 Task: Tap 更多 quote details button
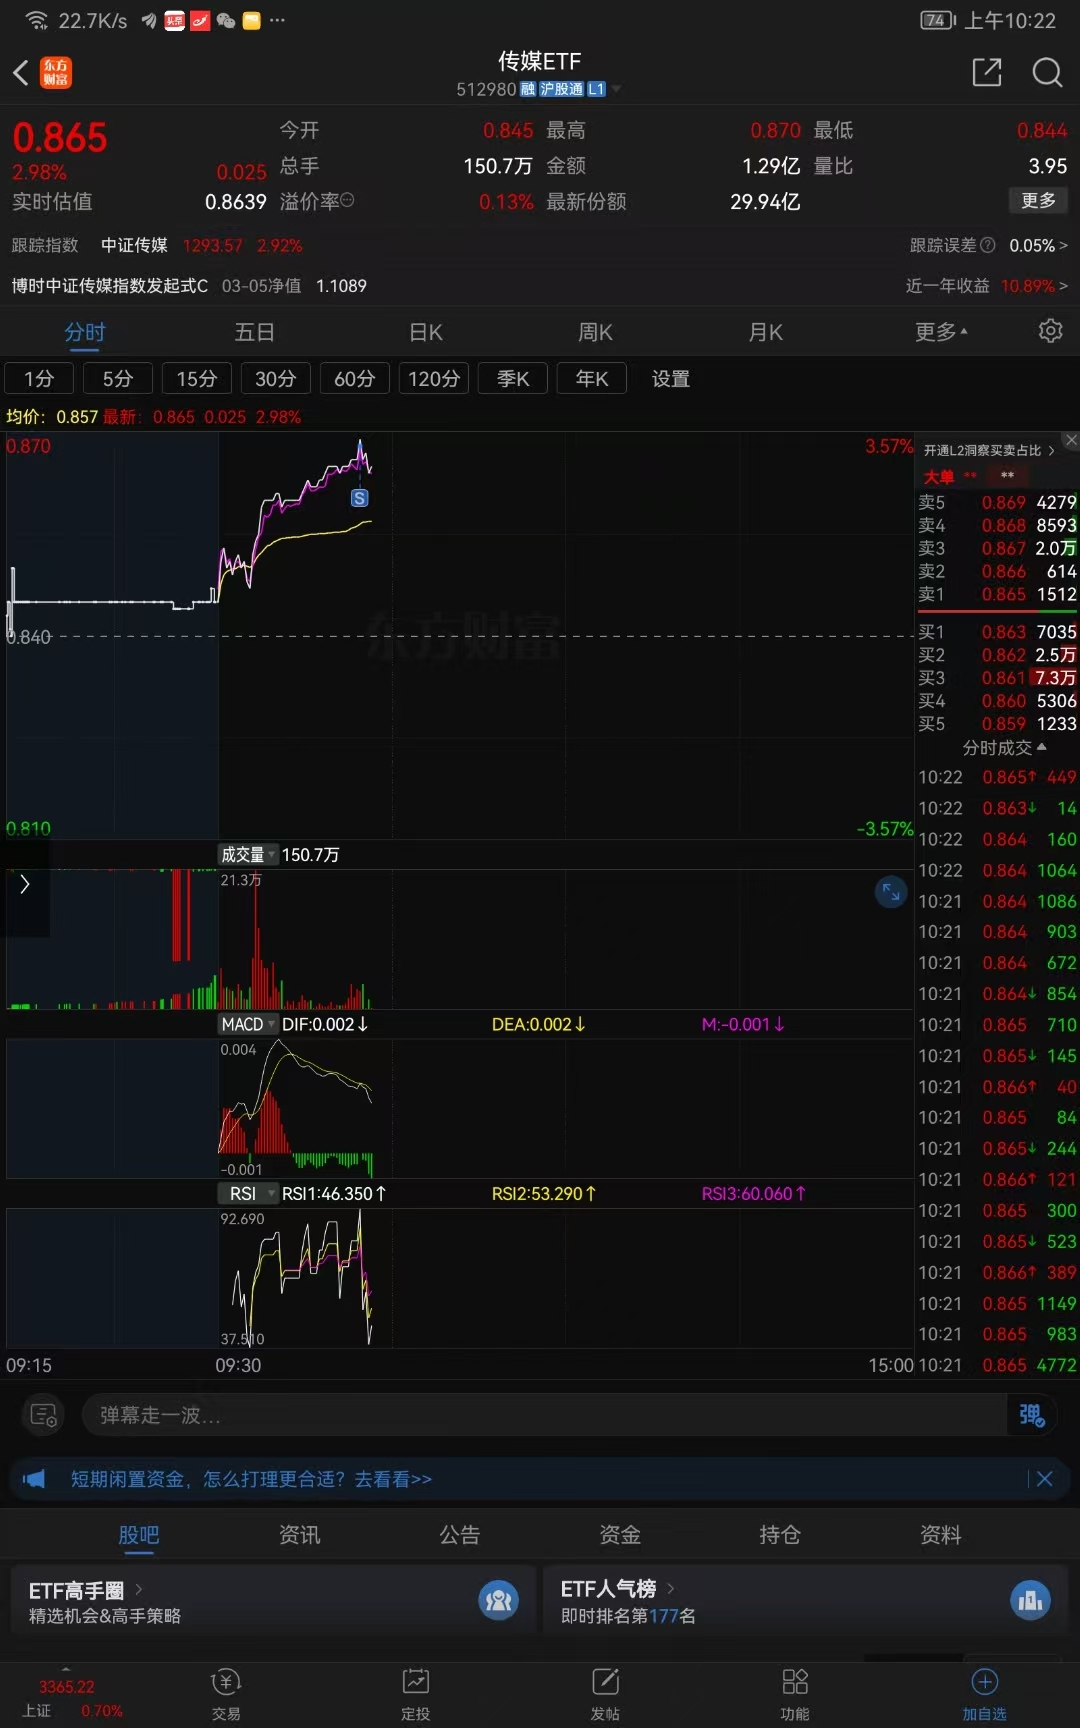point(1038,200)
